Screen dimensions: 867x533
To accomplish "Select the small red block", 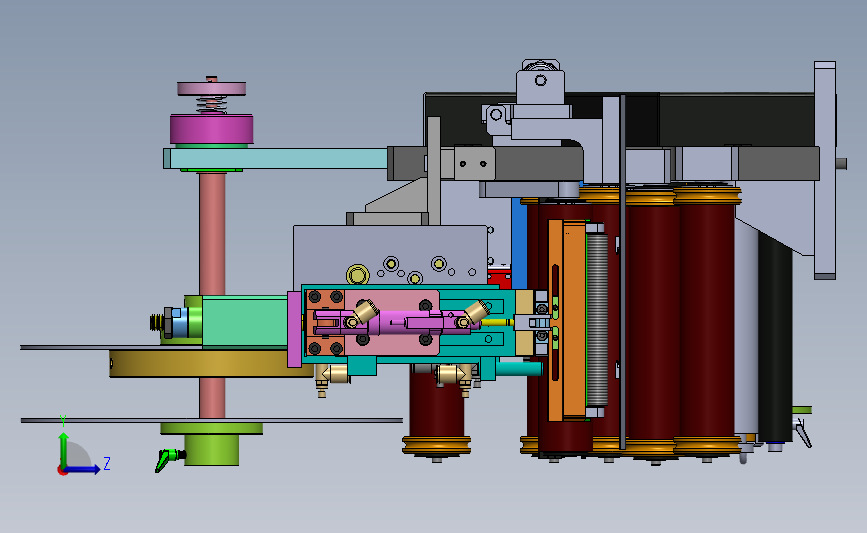I will [499, 278].
